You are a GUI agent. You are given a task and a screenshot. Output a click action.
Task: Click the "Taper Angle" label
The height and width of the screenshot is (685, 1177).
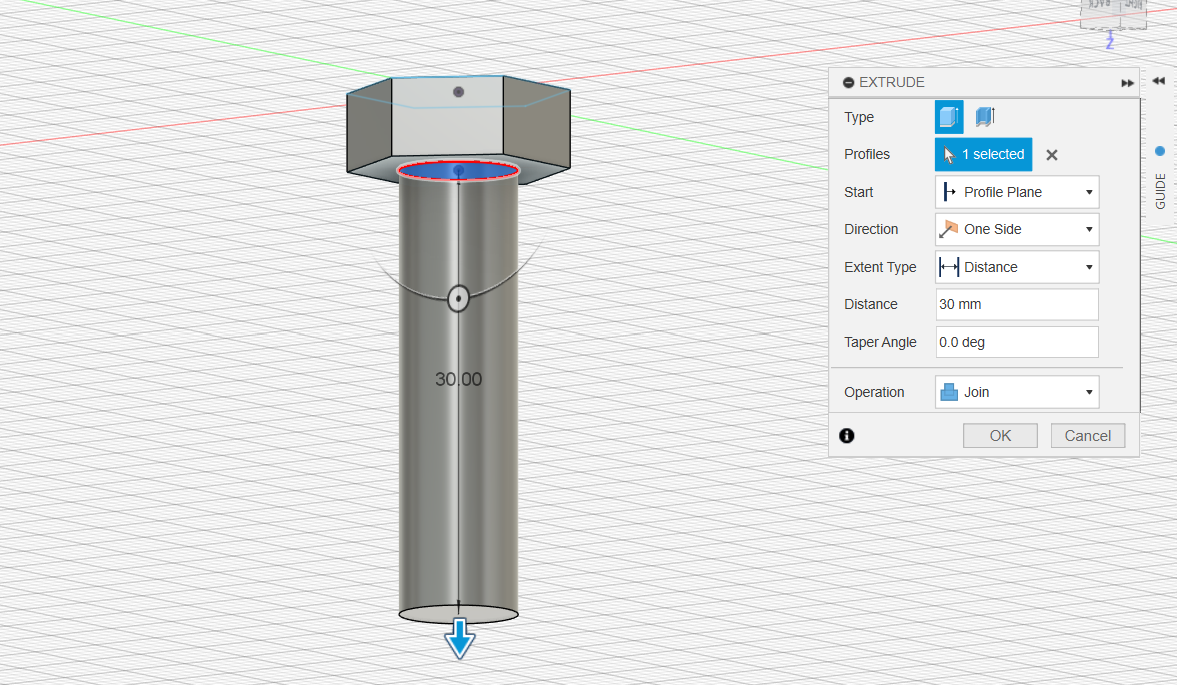pyautogui.click(x=880, y=342)
